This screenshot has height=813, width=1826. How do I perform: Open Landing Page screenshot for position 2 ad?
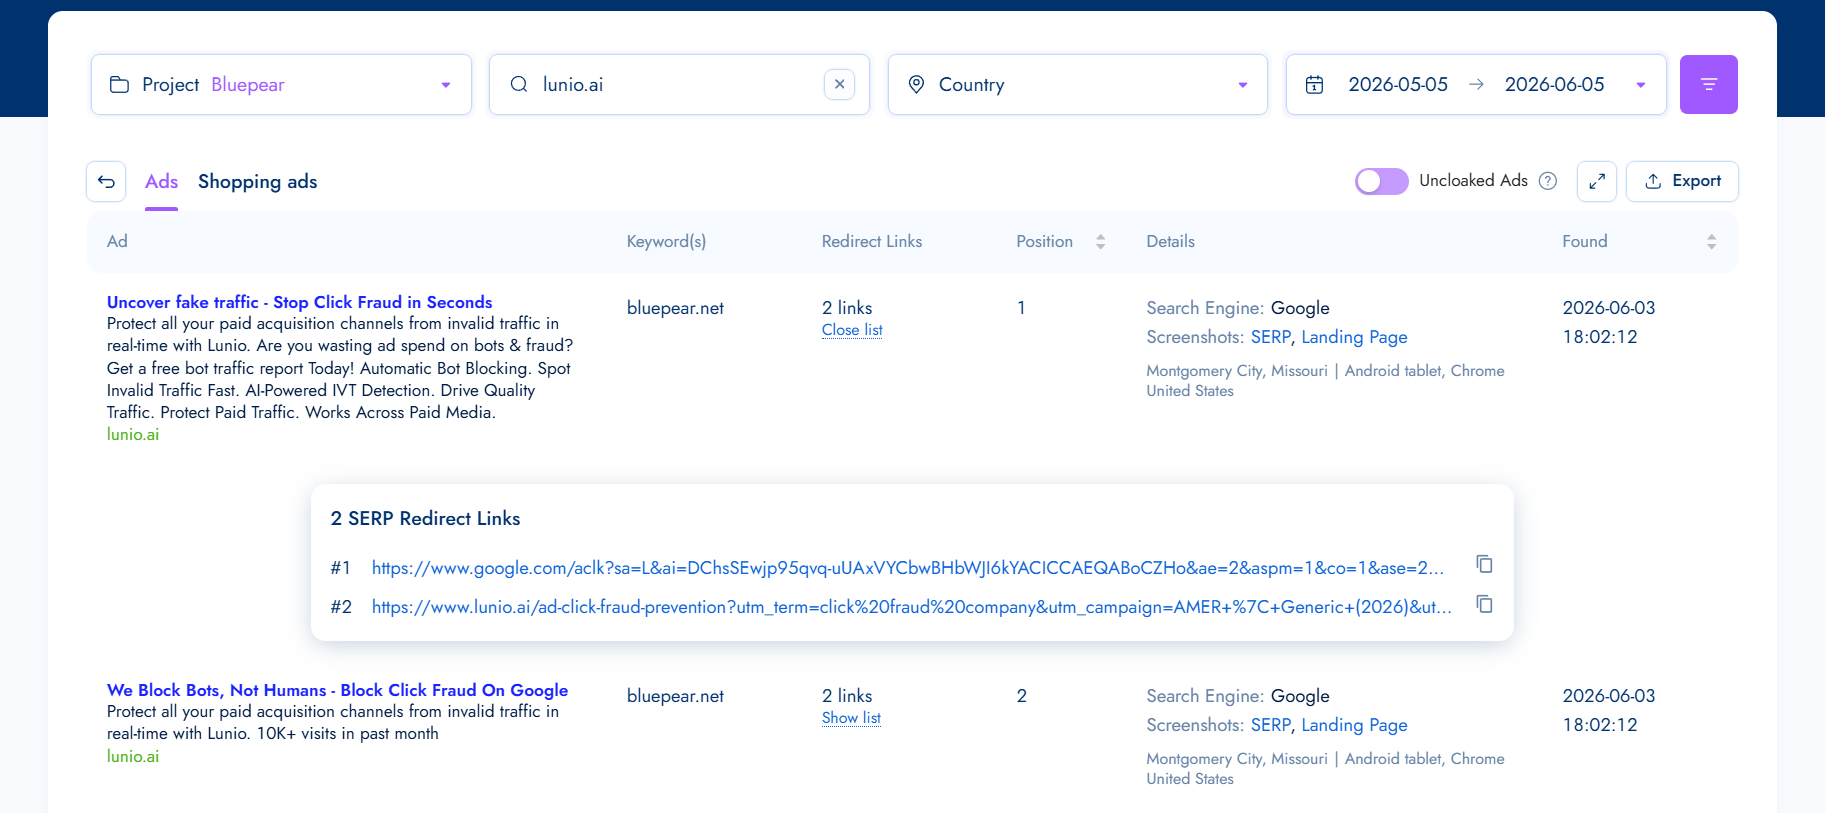point(1354,725)
